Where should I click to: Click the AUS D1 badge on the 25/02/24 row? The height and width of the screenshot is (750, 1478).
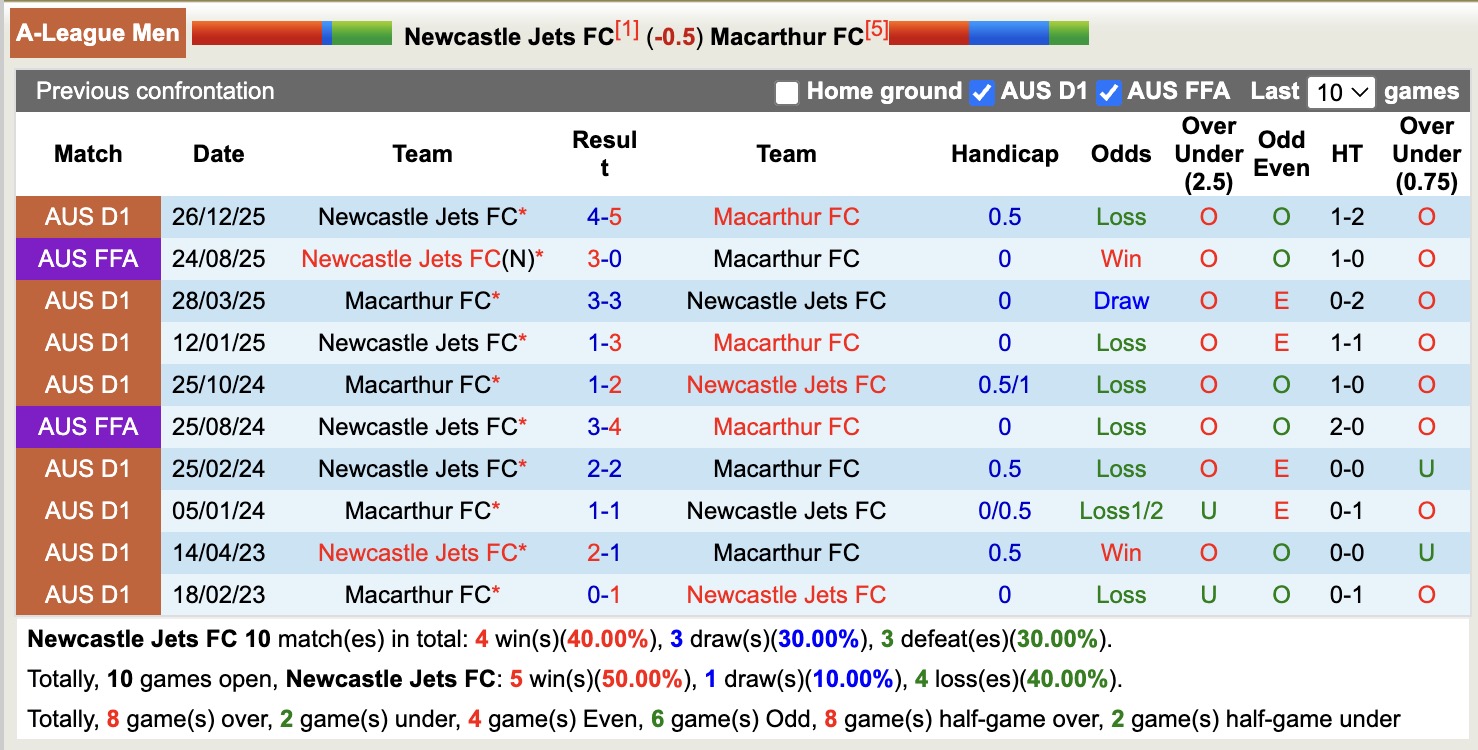pyautogui.click(x=87, y=468)
